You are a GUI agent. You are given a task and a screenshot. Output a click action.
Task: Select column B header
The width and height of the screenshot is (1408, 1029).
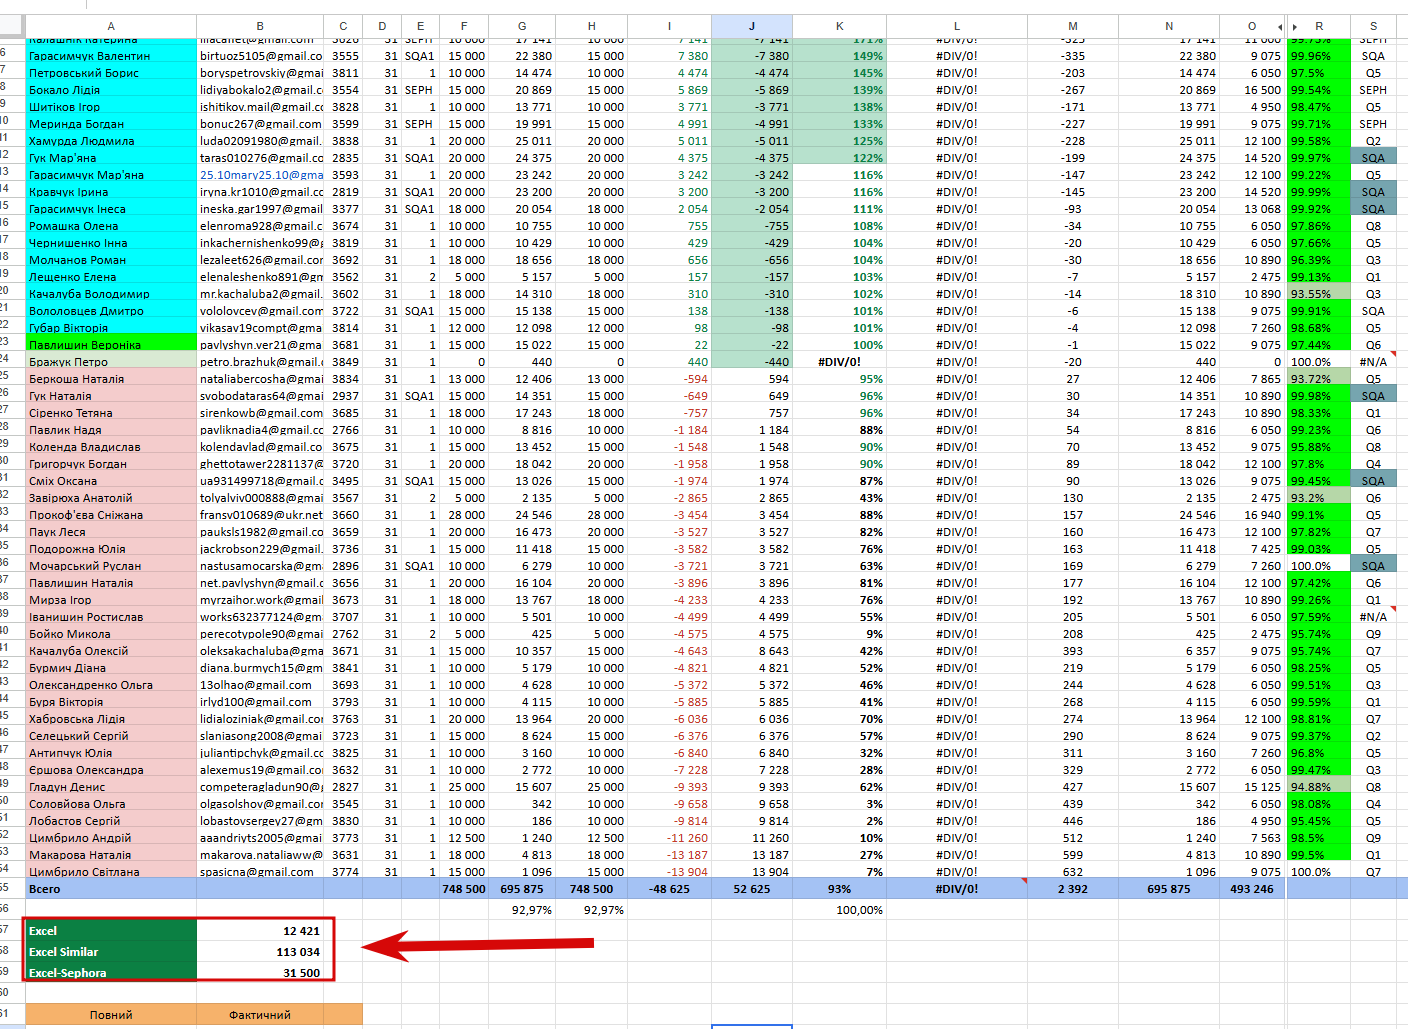pos(260,26)
